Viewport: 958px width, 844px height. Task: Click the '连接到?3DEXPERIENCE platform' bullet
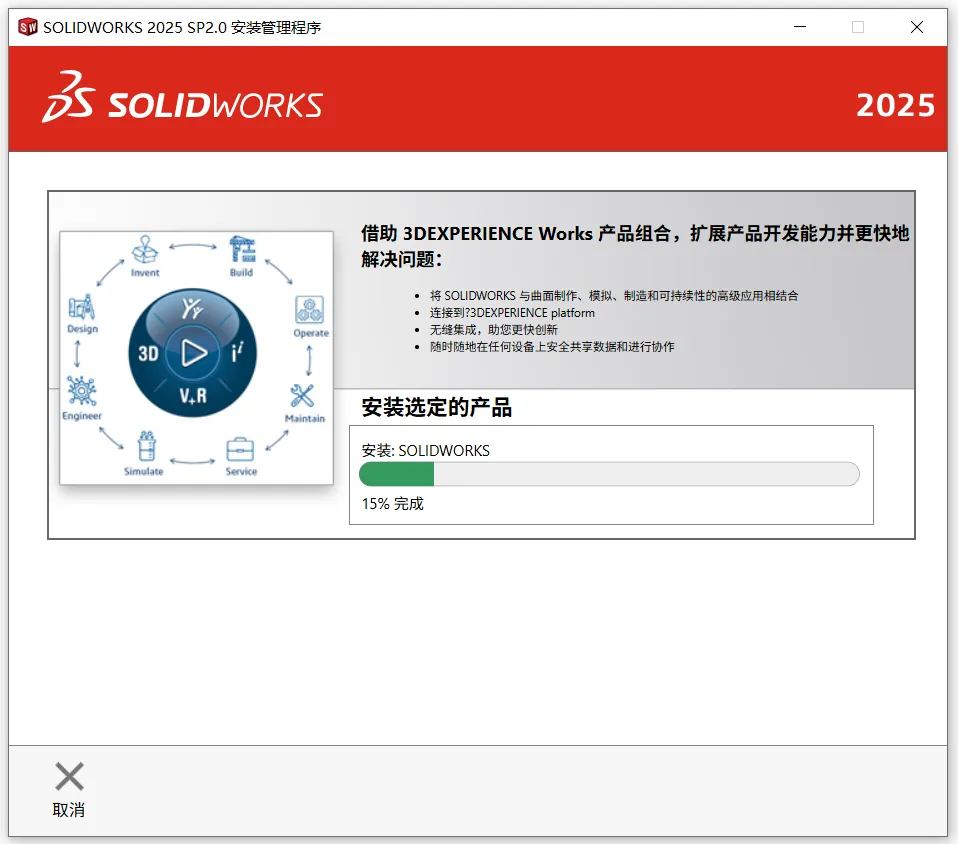pyautogui.click(x=512, y=313)
